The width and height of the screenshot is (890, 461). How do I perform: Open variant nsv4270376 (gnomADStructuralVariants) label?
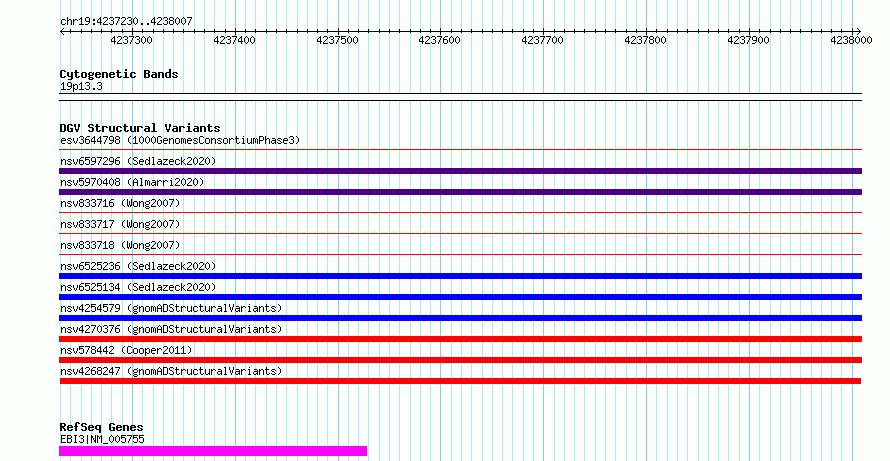click(171, 329)
